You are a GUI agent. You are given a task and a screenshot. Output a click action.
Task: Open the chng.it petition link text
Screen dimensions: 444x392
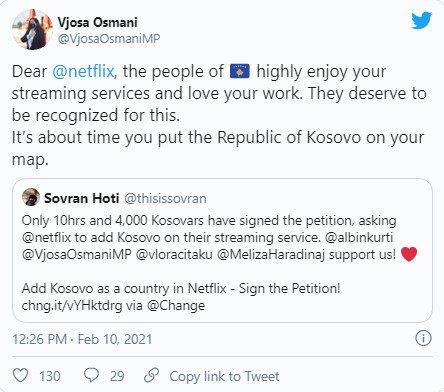(72, 305)
